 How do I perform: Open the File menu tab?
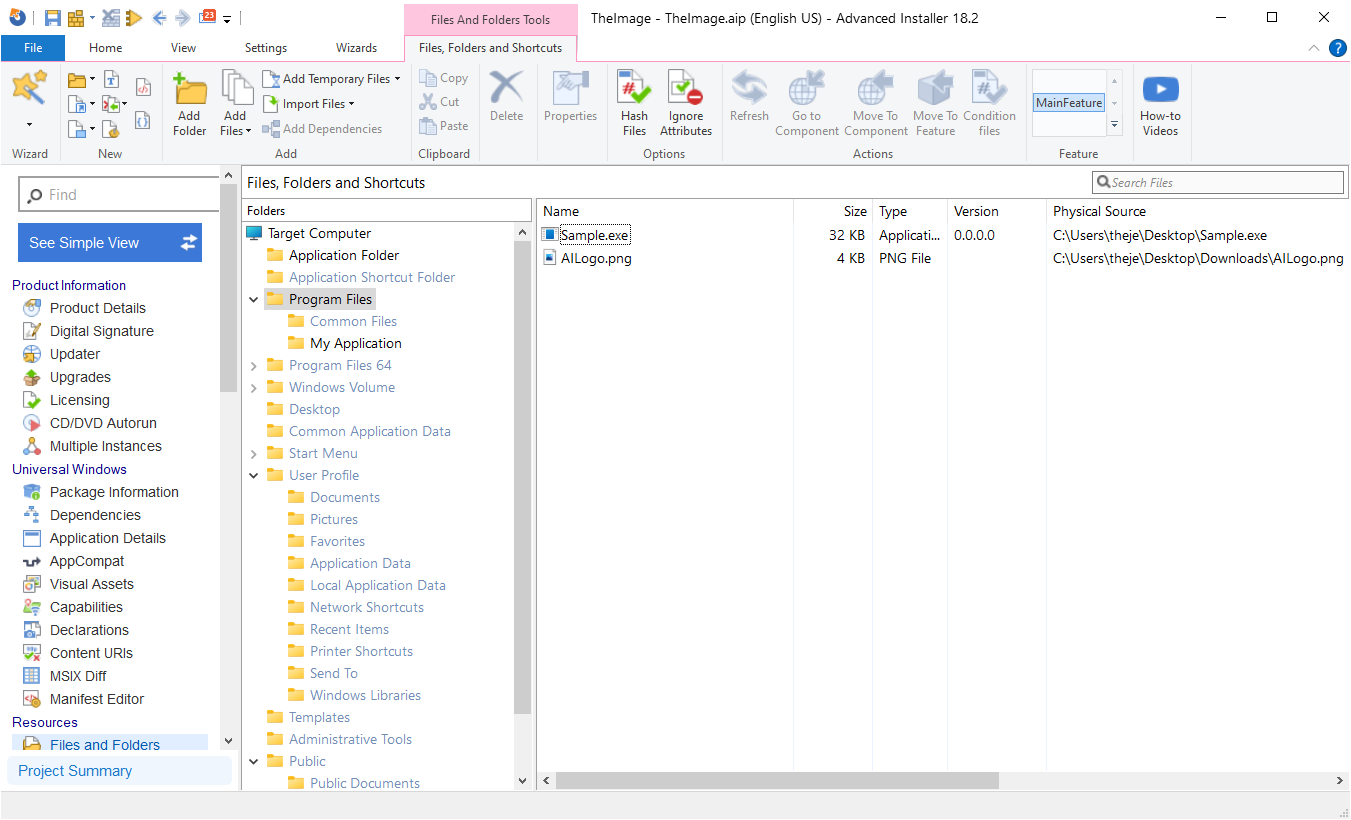tap(33, 48)
